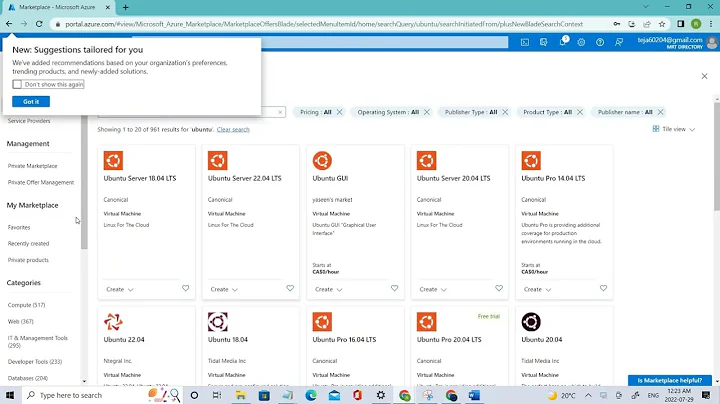Open the account menu avatar

(712, 43)
